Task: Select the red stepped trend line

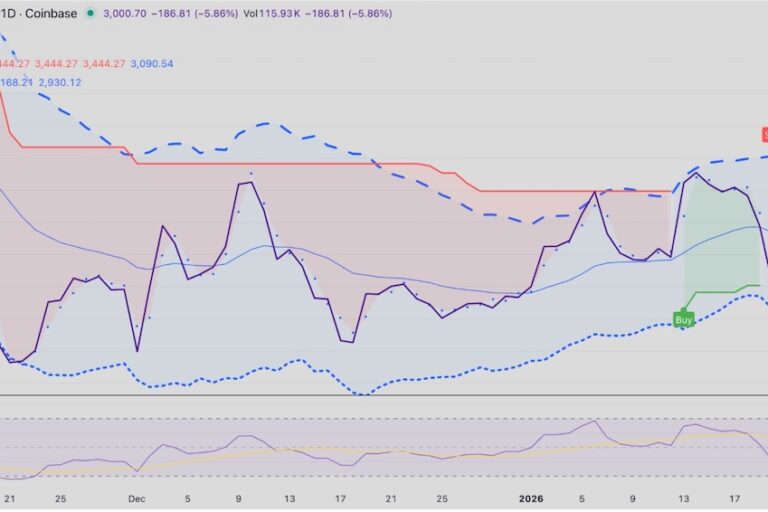Action: click(300, 163)
